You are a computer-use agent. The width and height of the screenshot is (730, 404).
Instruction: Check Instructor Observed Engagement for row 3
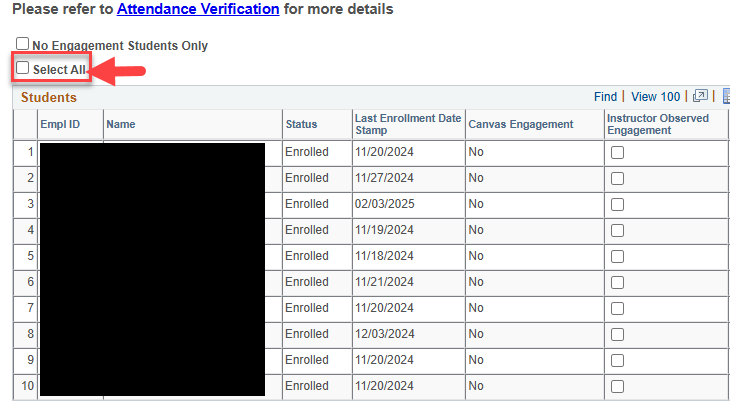pyautogui.click(x=617, y=205)
